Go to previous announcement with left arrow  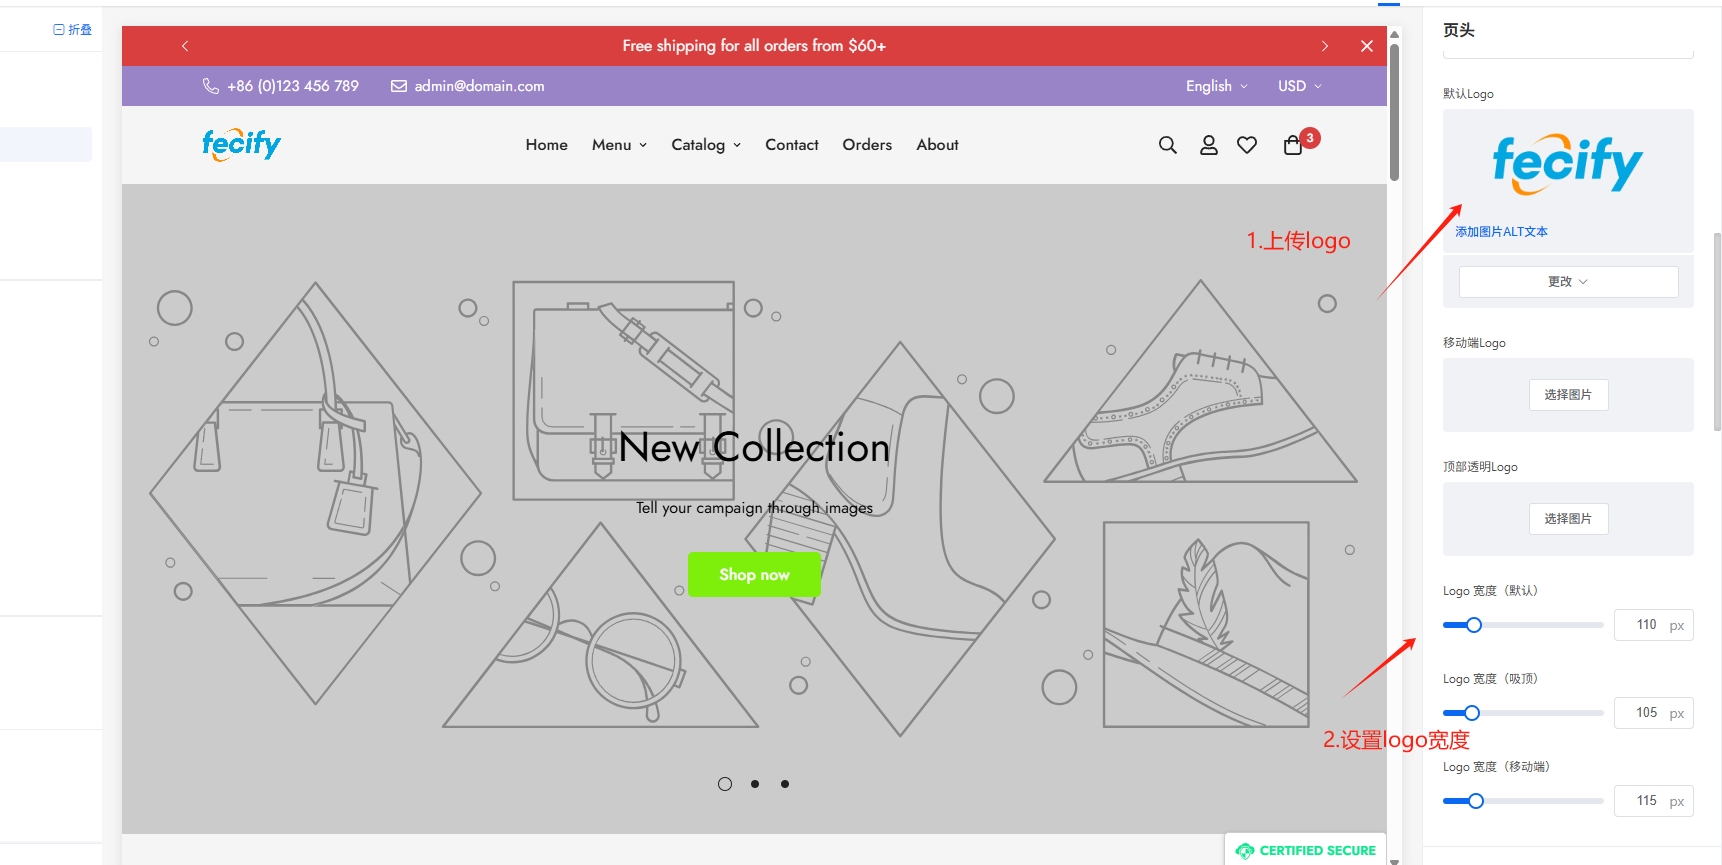pos(185,46)
